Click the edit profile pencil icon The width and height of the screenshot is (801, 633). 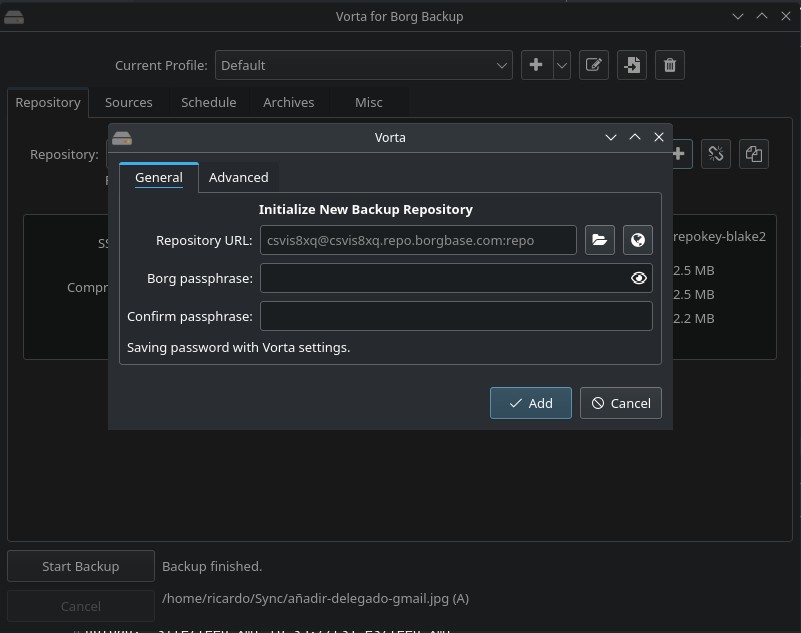(594, 65)
